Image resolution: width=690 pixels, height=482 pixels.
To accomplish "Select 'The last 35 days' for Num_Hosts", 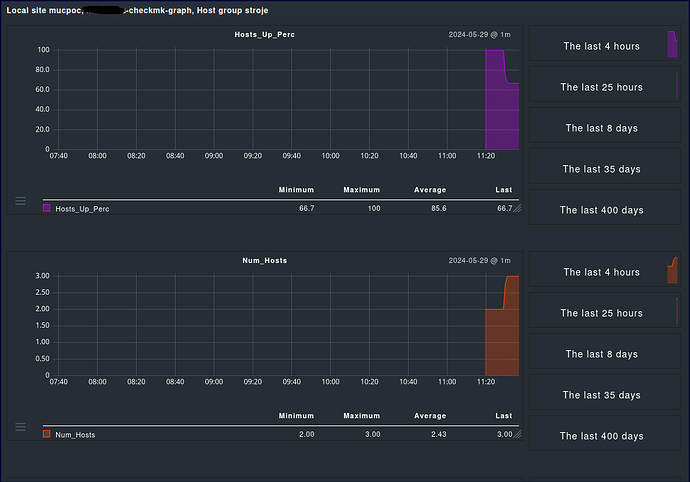I will click(x=601, y=395).
